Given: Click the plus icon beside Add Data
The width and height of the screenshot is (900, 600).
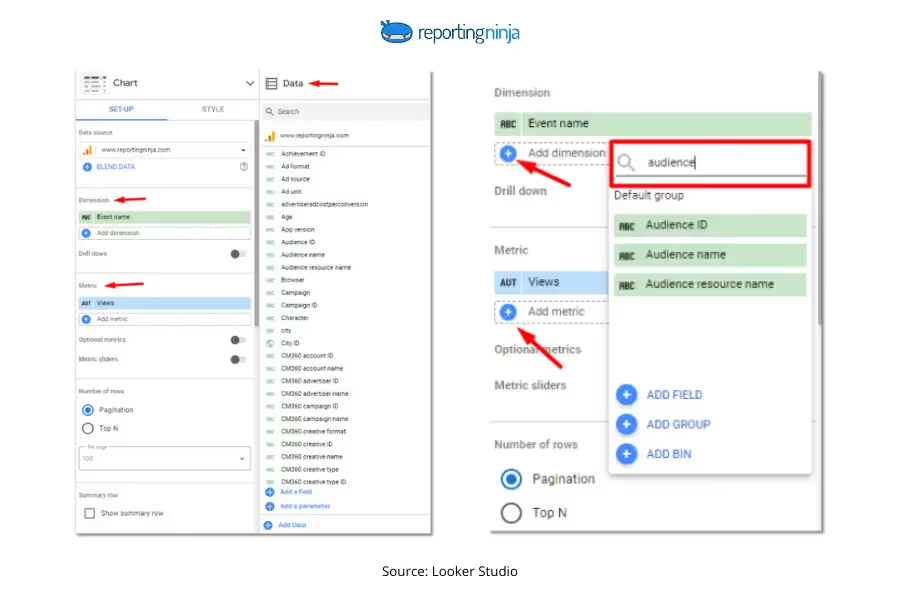Looking at the screenshot, I should [x=268, y=525].
